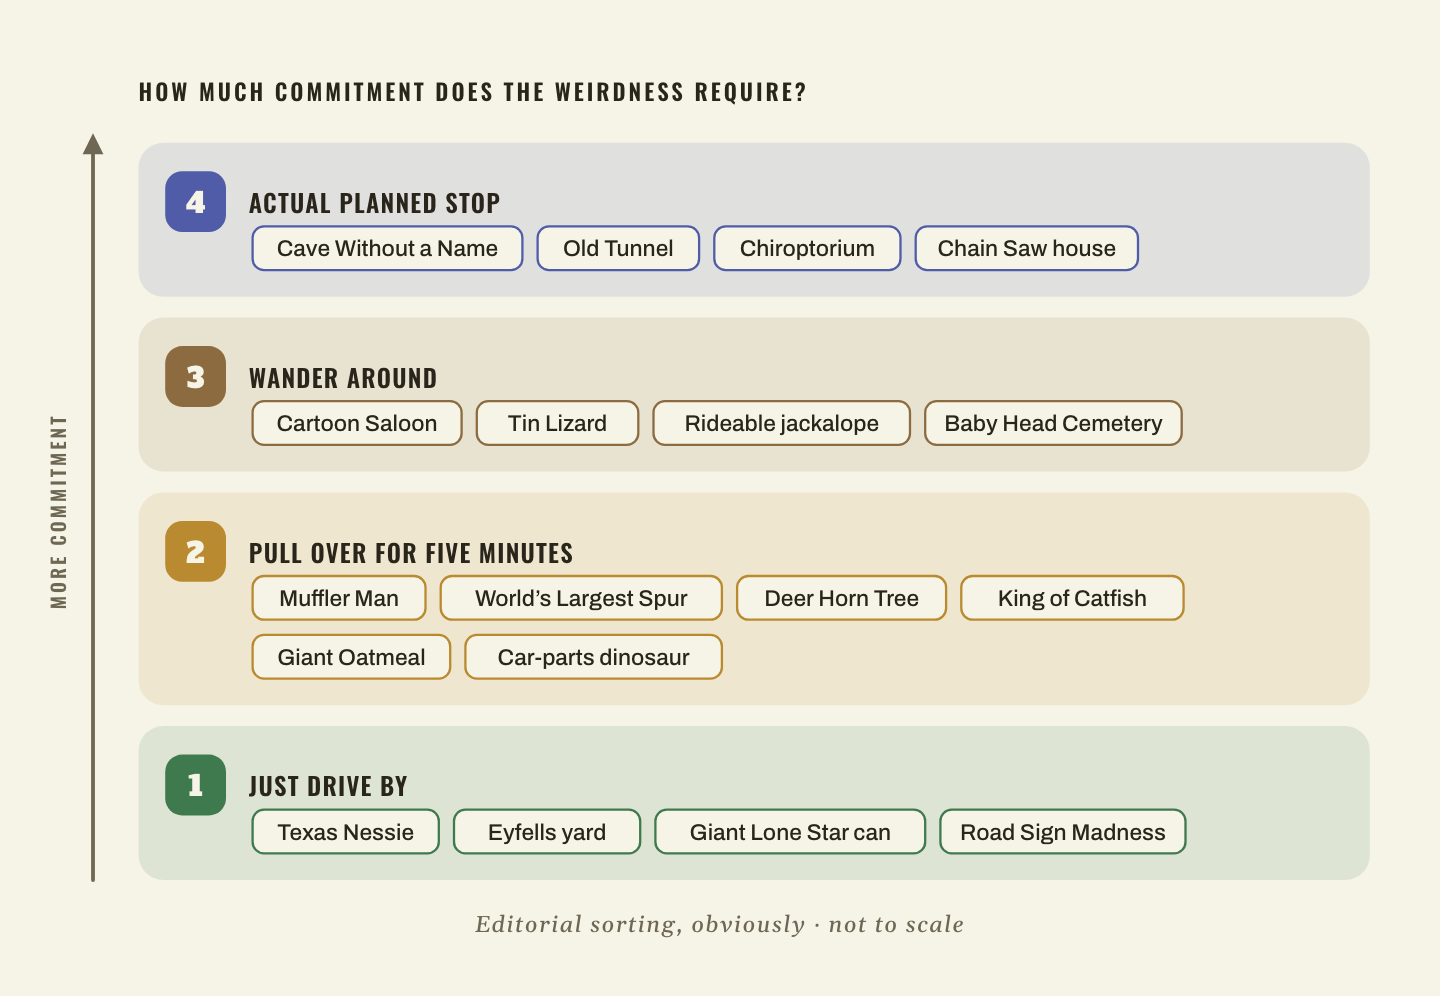Pick the Chain Saw house tag
Viewport: 1440px width, 996px height.
[1027, 248]
